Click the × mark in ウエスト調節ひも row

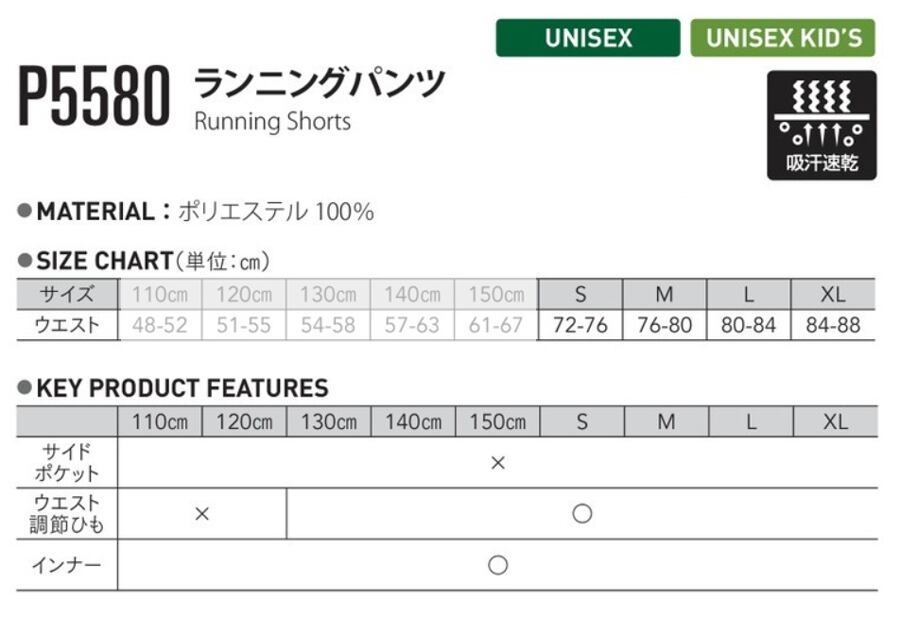pos(202,513)
